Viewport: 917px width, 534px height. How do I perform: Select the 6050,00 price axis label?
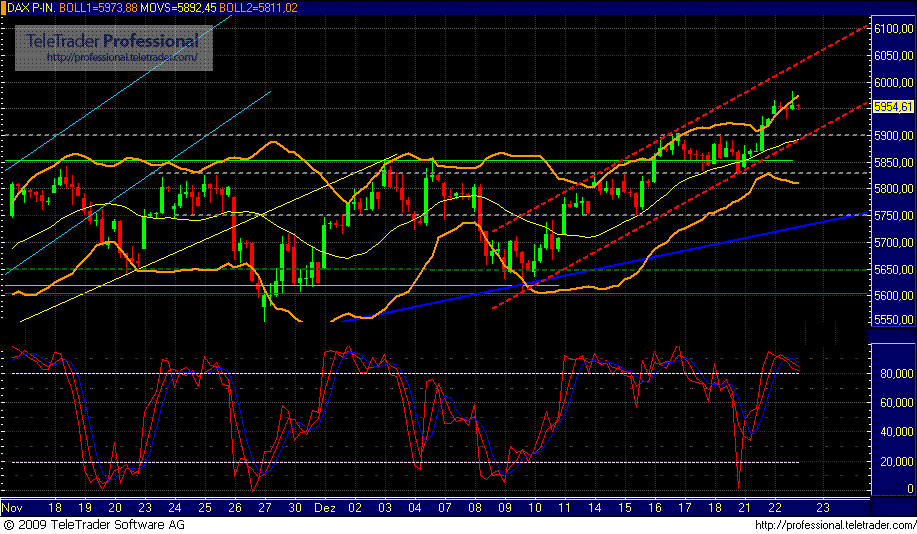[x=894, y=56]
